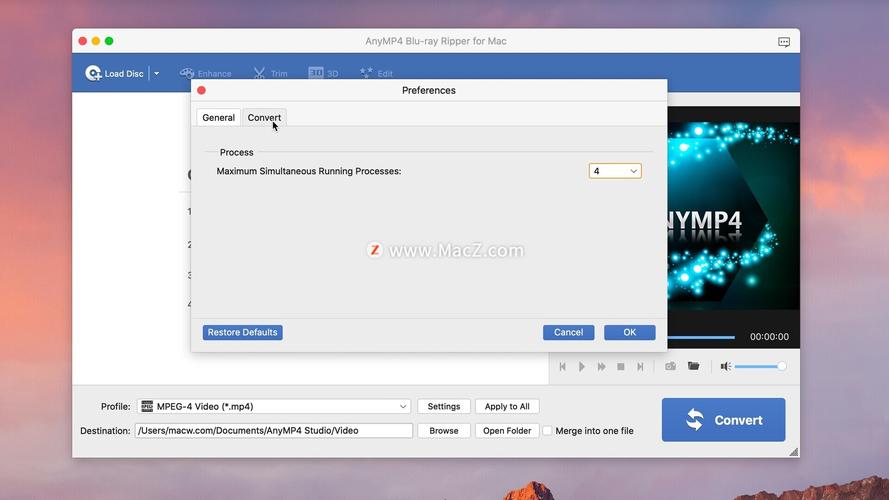The image size is (889, 500).
Task: Open snapshot folder icon
Action: tap(693, 366)
